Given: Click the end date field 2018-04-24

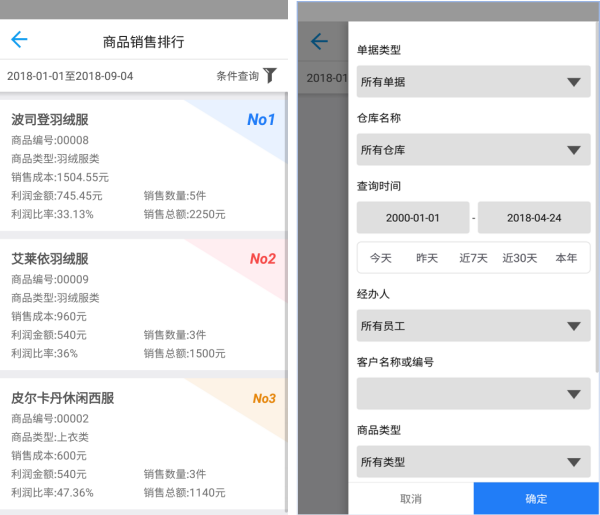Looking at the screenshot, I should point(534,218).
